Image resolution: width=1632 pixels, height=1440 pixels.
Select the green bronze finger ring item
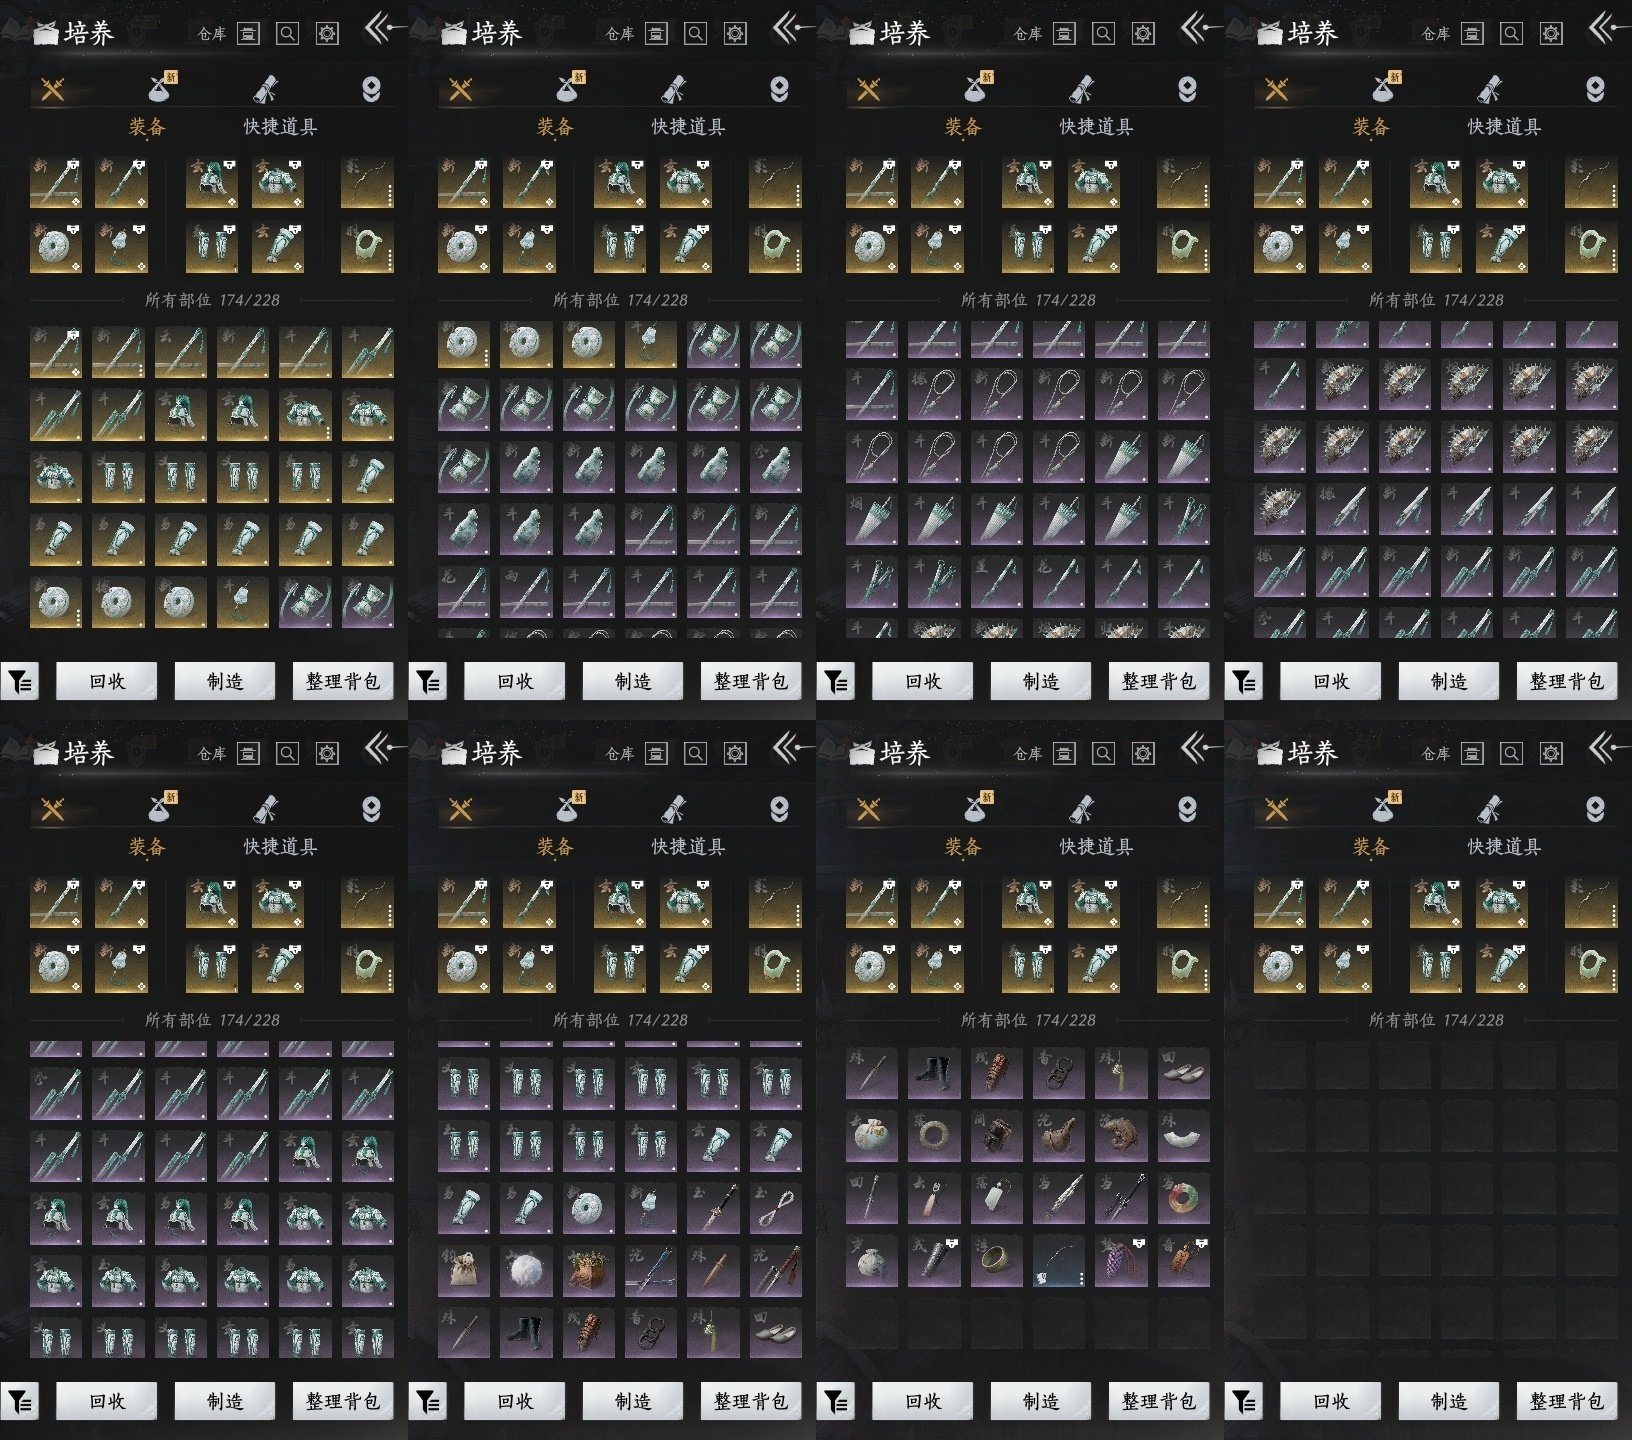pos(996,1261)
